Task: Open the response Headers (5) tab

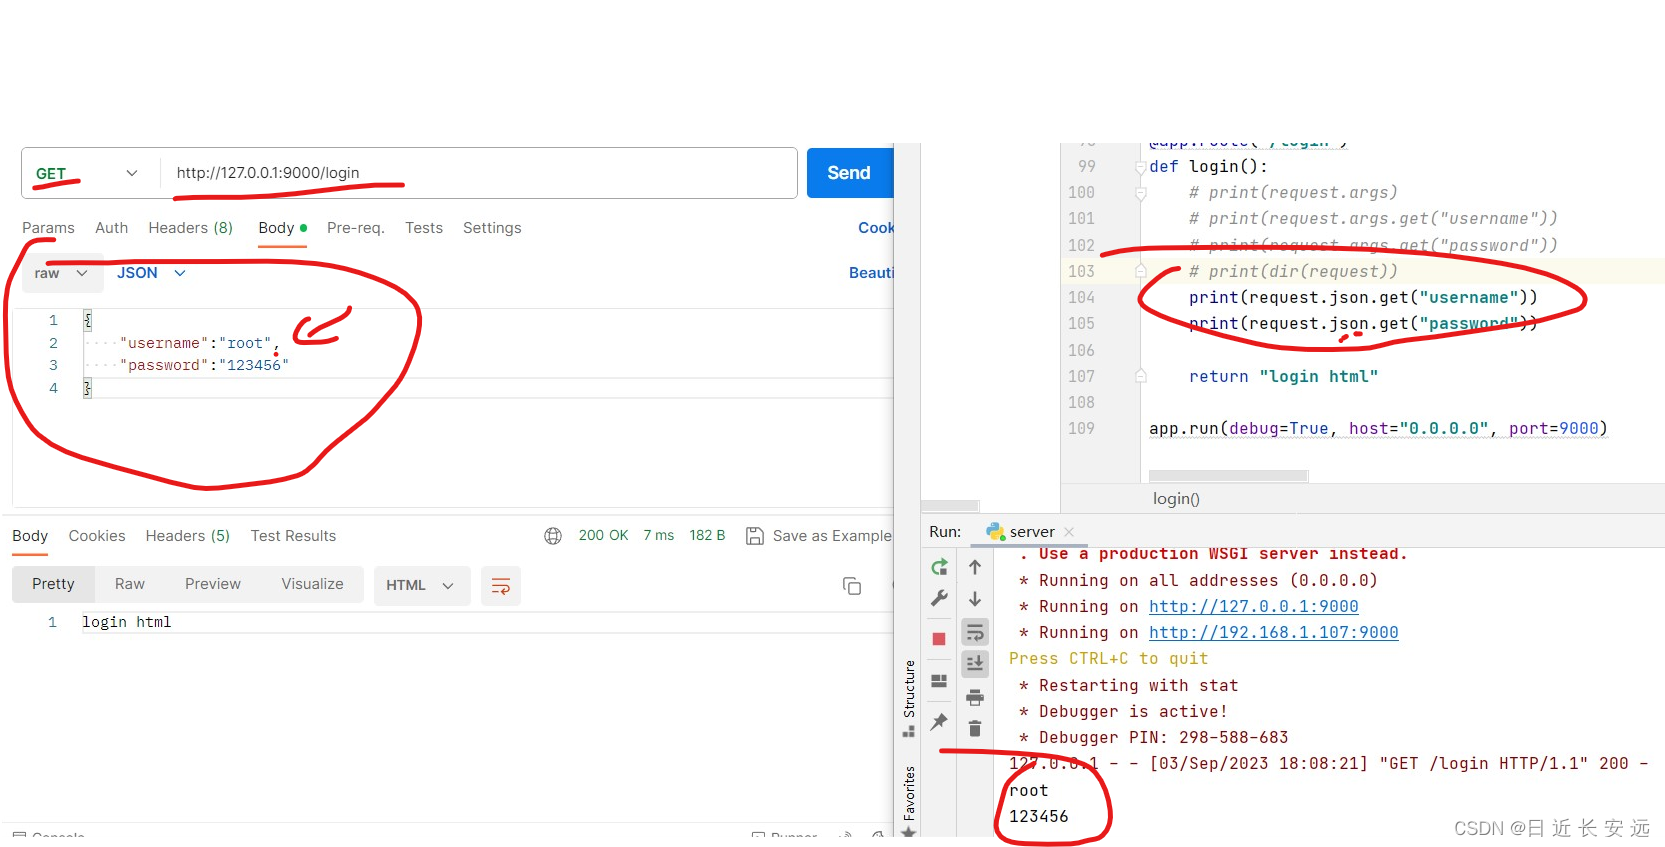Action: [187, 536]
